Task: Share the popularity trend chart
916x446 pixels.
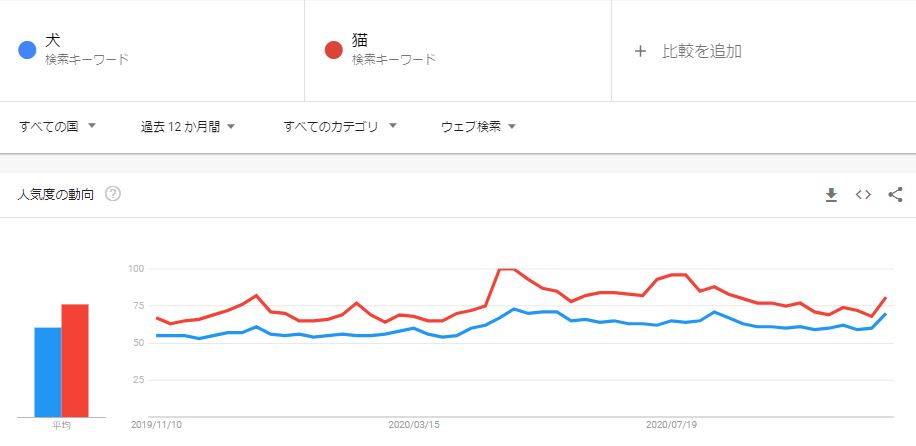Action: pos(895,195)
